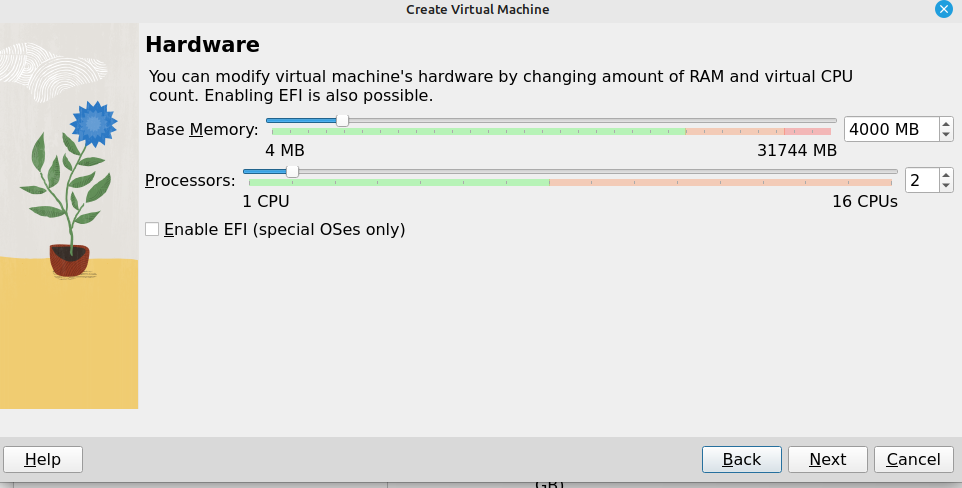The height and width of the screenshot is (488, 962).
Task: Proceed with the Next button
Action: pyautogui.click(x=828, y=459)
